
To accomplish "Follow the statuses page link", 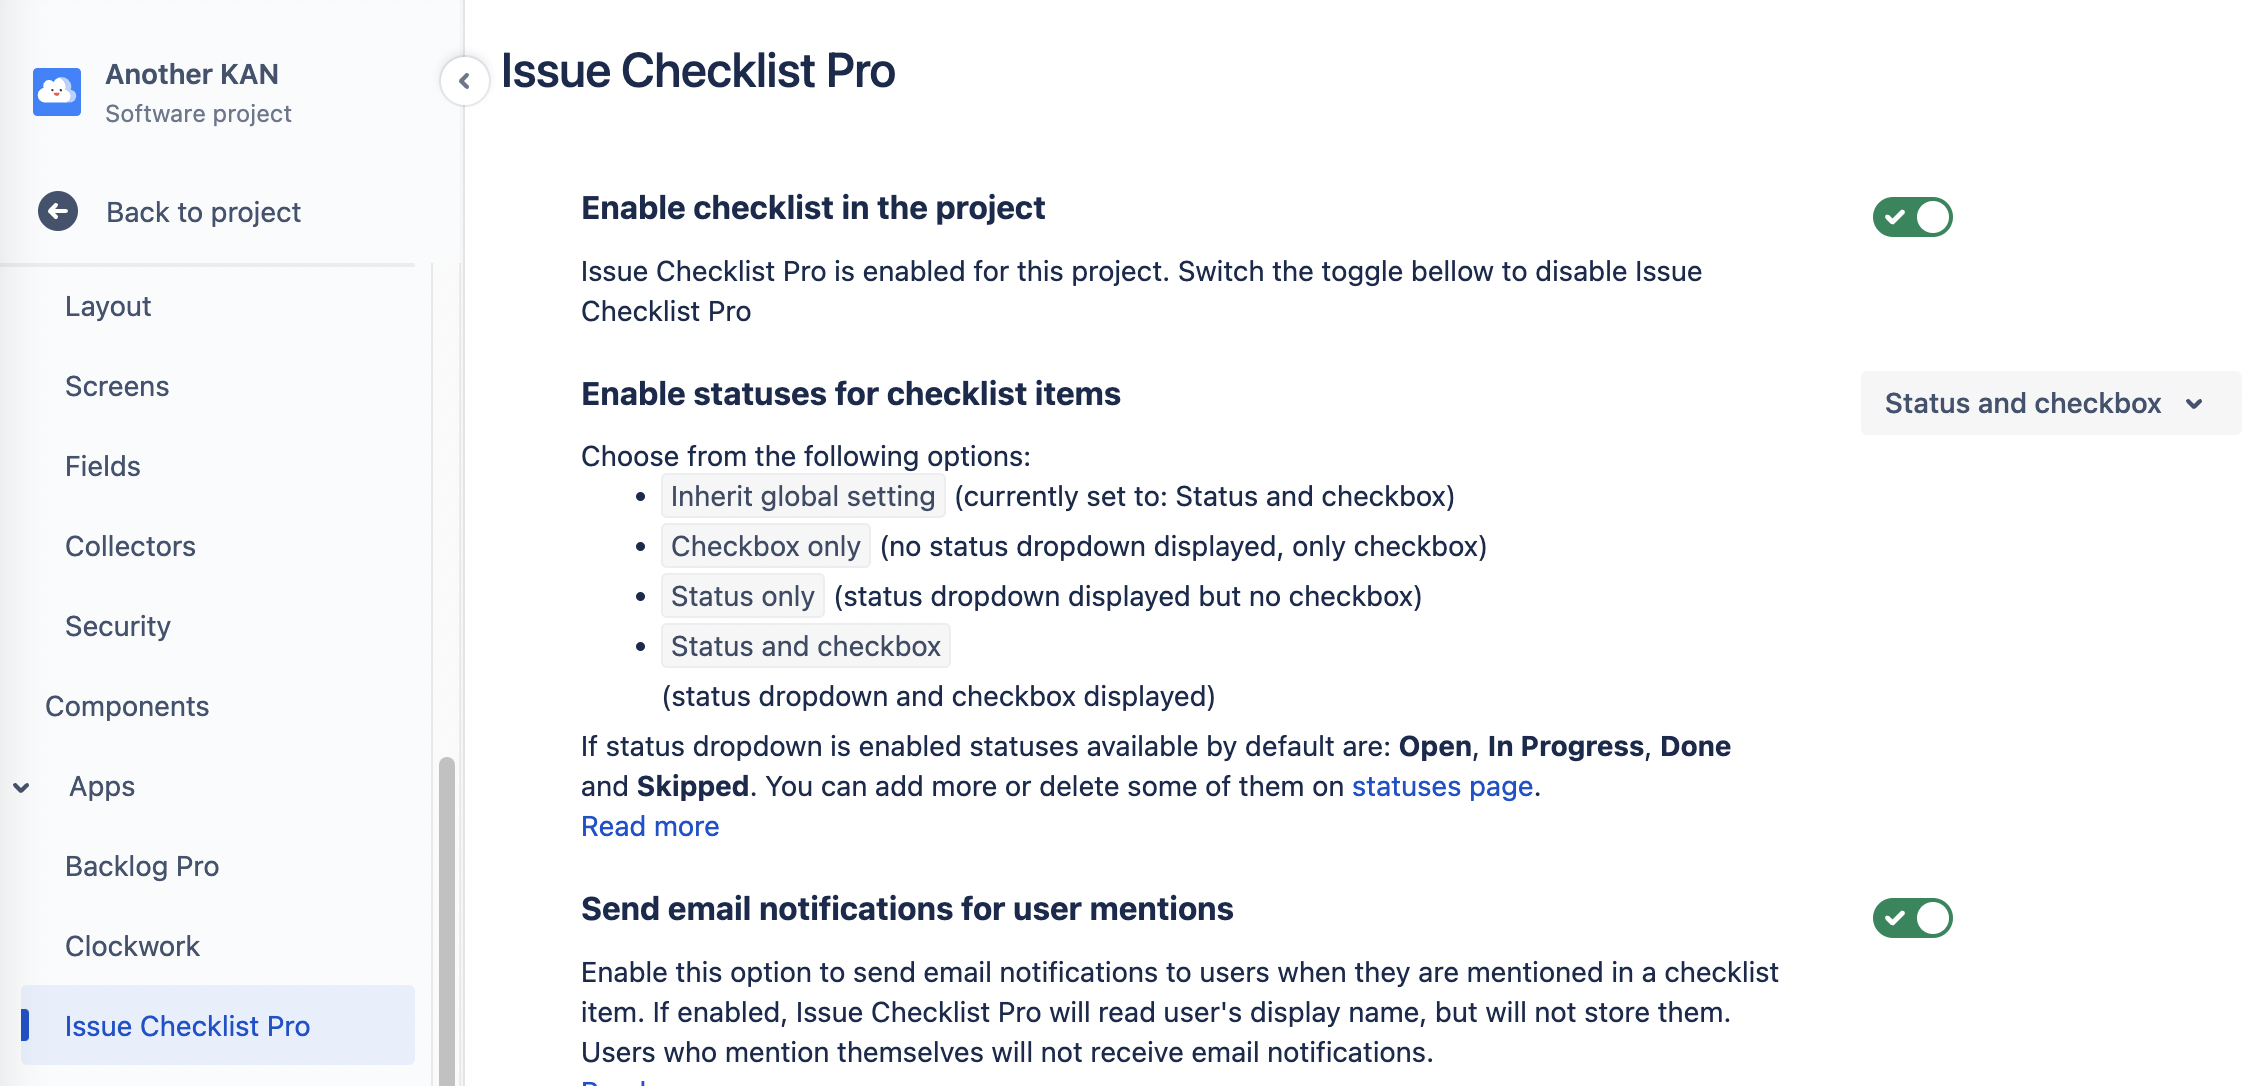I will [x=1442, y=786].
